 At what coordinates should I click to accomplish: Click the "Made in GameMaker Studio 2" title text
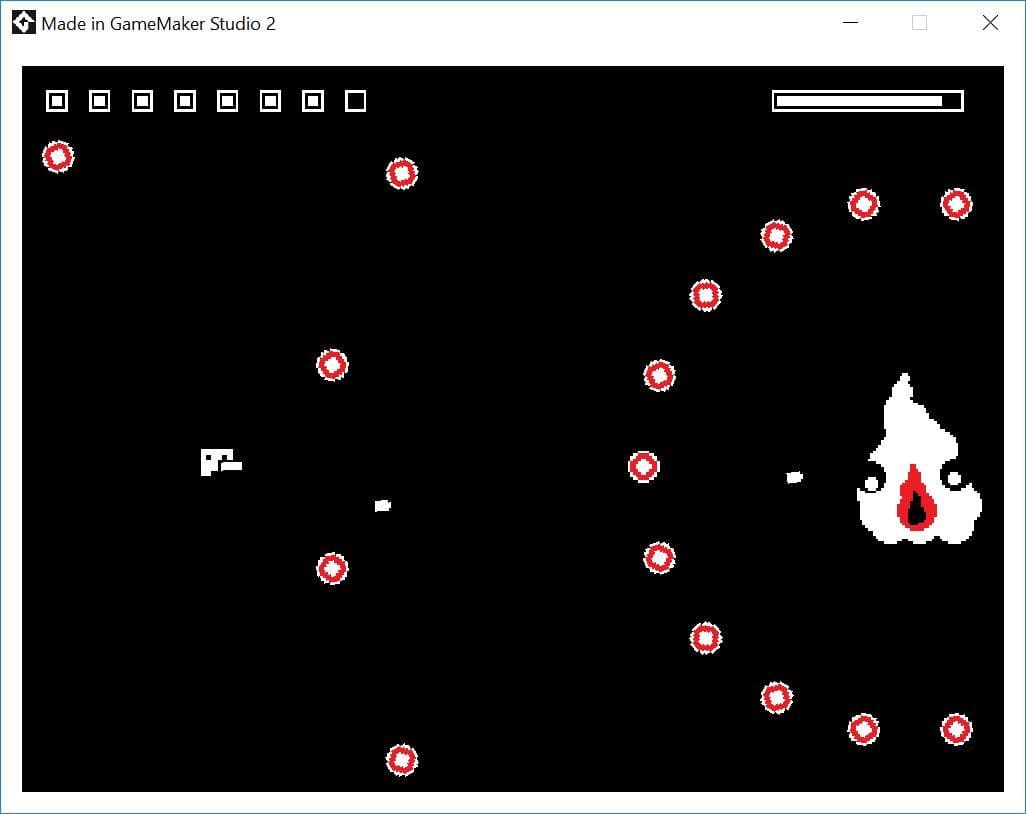[x=158, y=24]
